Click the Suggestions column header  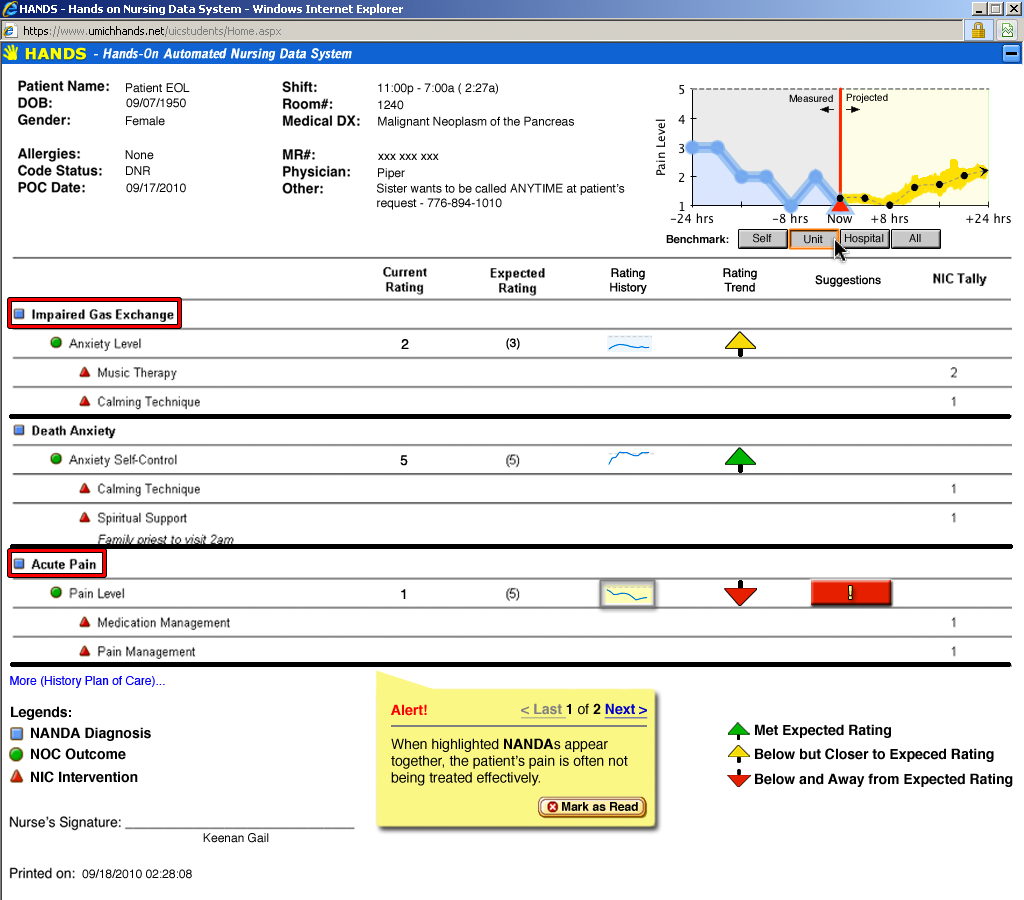(x=848, y=280)
